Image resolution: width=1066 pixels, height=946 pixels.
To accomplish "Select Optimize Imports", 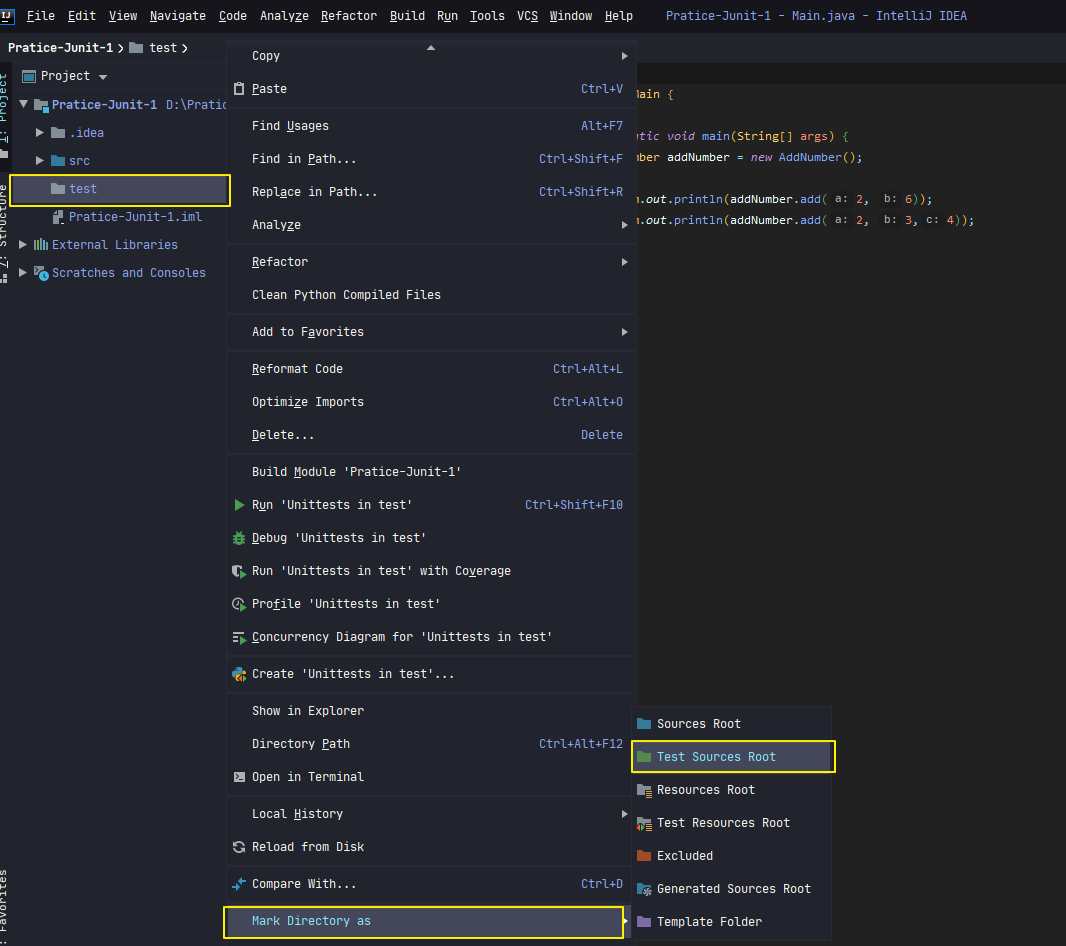I will 432,402.
